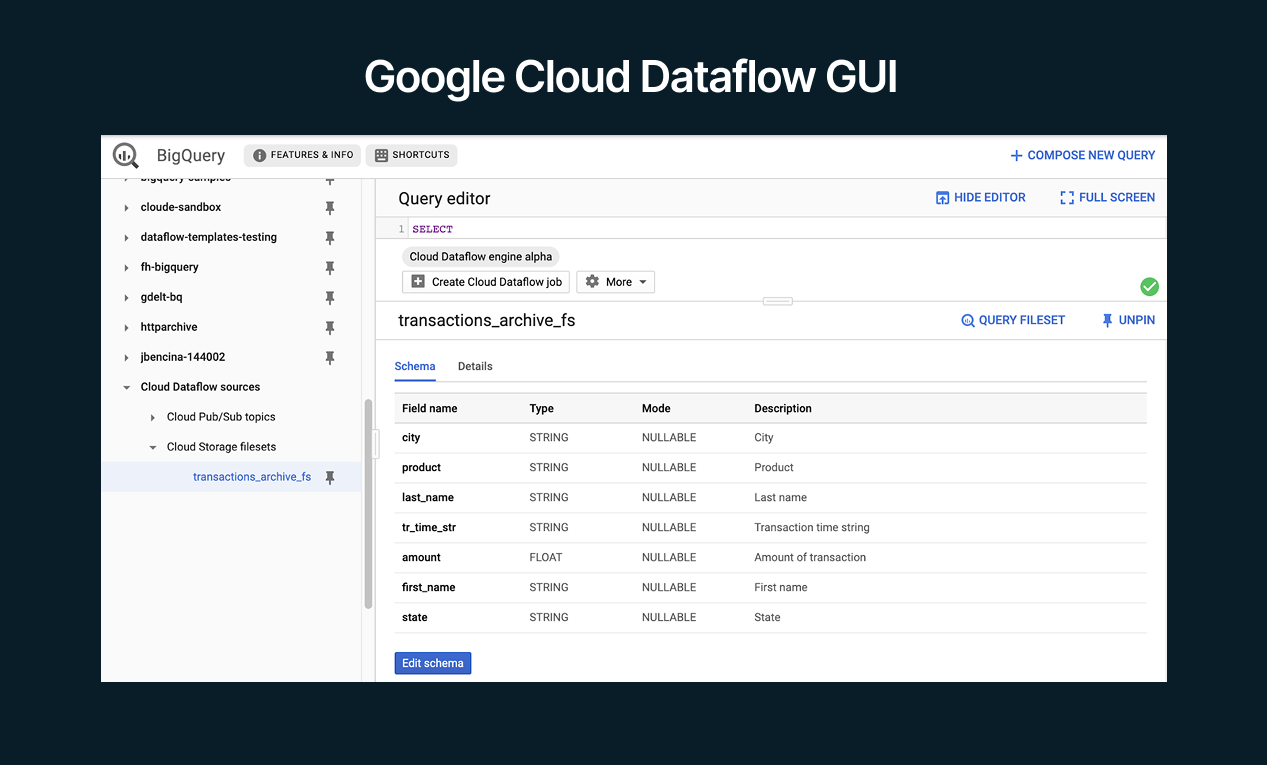Click the 'state' field name
The image size is (1267, 765).
point(414,618)
